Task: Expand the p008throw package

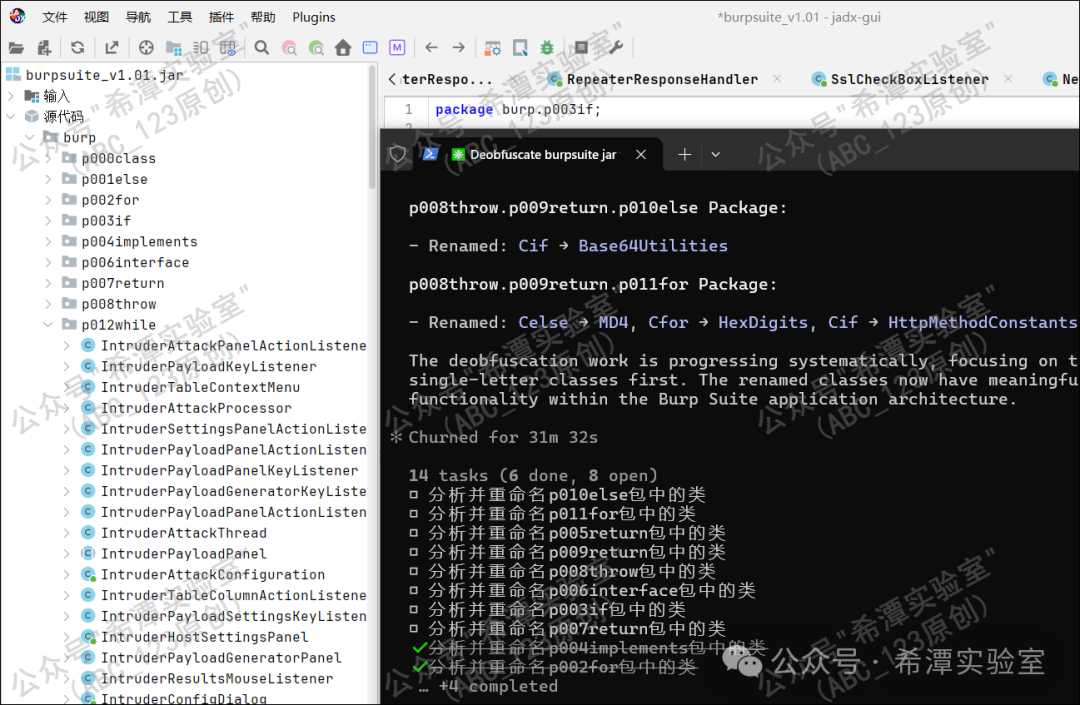Action: click(x=48, y=304)
